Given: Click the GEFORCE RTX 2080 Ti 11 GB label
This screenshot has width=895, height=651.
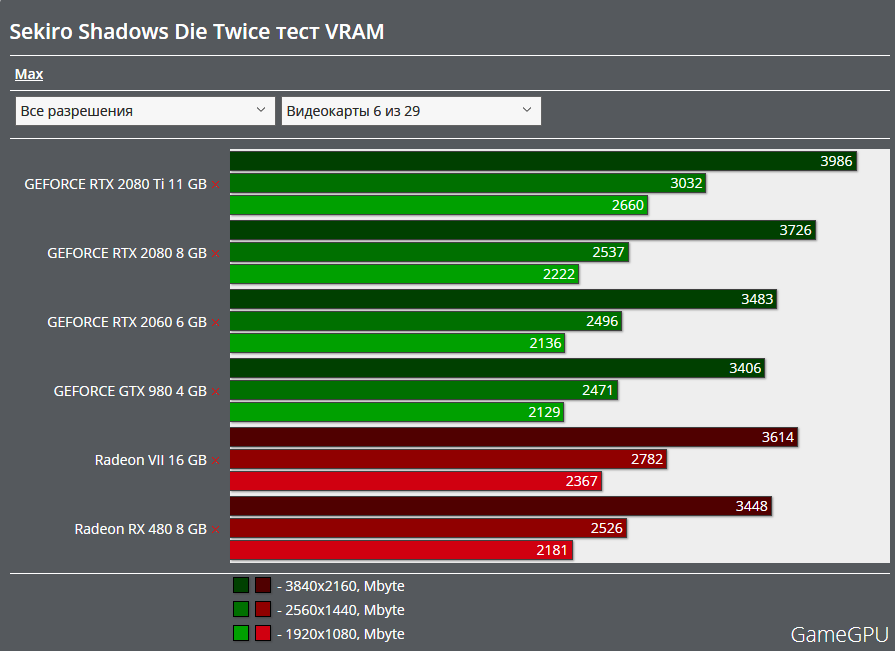Looking at the screenshot, I should click(x=115, y=184).
